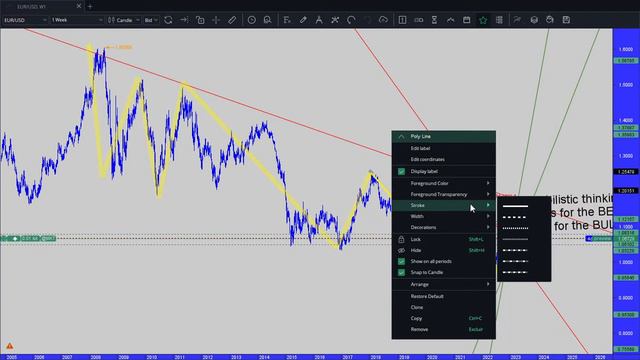
Task: Expand the Width submenu
Action: (444, 216)
